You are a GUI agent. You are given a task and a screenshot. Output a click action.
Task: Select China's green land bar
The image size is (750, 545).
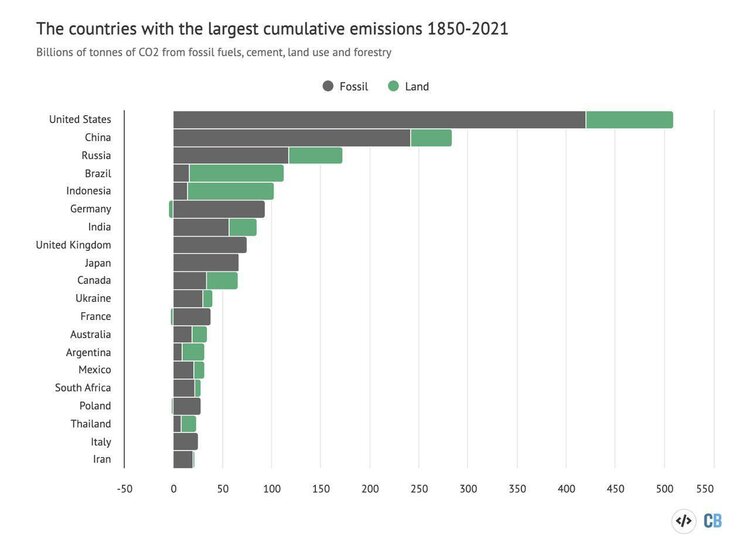431,138
